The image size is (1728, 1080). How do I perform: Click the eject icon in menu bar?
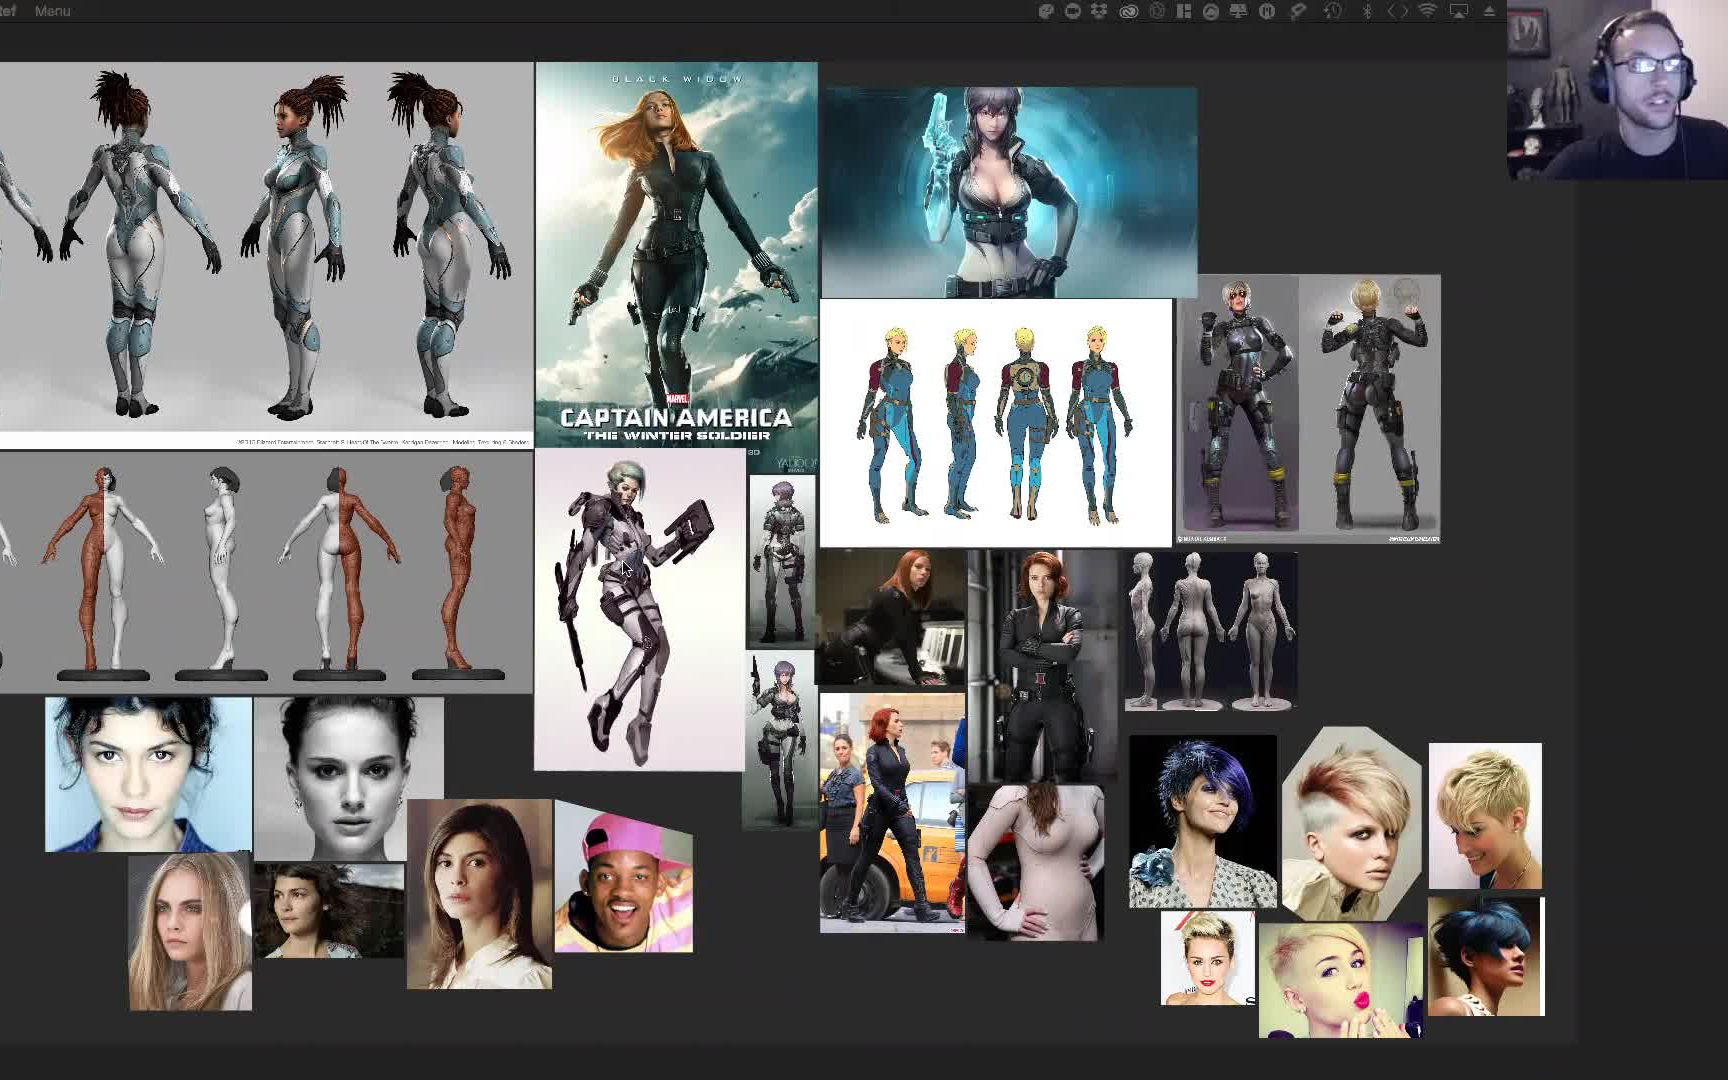coord(1489,11)
